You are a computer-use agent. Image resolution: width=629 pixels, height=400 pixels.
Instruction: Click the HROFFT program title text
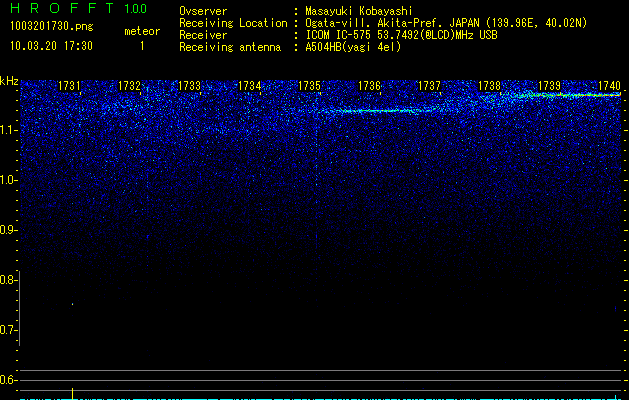[62, 8]
